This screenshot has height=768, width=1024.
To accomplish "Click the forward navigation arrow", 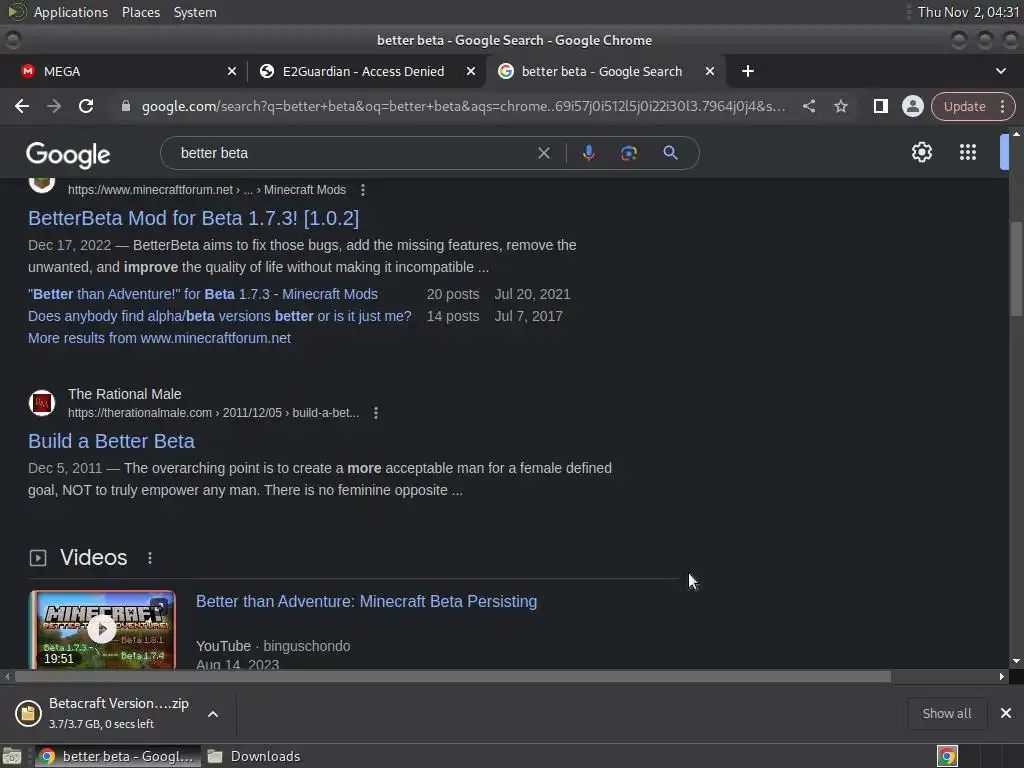I will (54, 106).
